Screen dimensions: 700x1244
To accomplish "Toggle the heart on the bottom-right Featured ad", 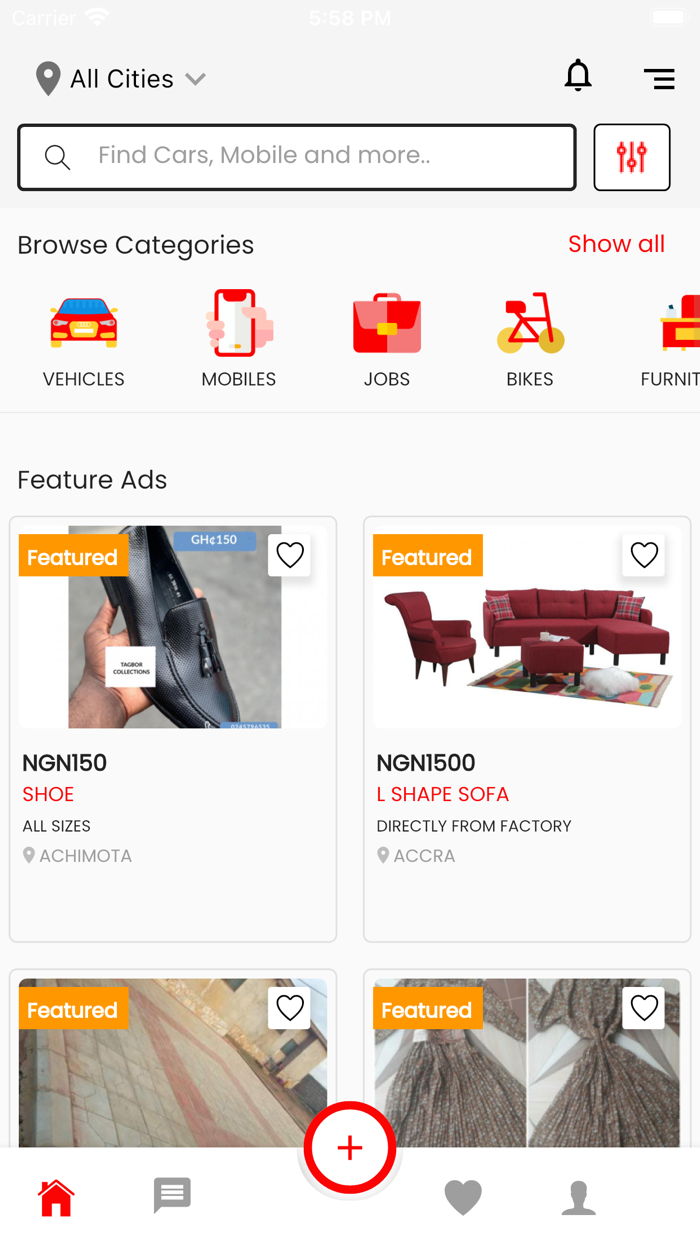I will point(643,1008).
